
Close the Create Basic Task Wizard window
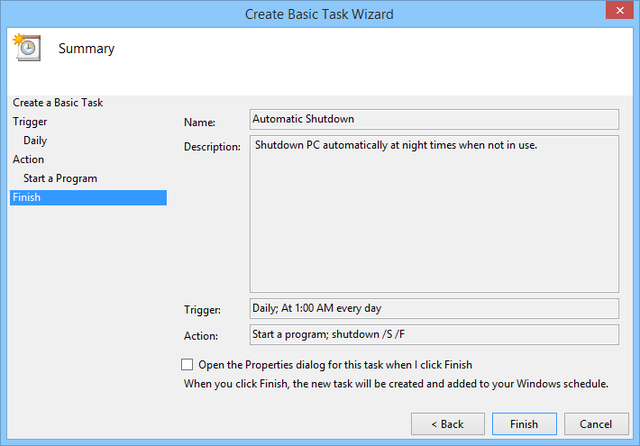click(619, 10)
